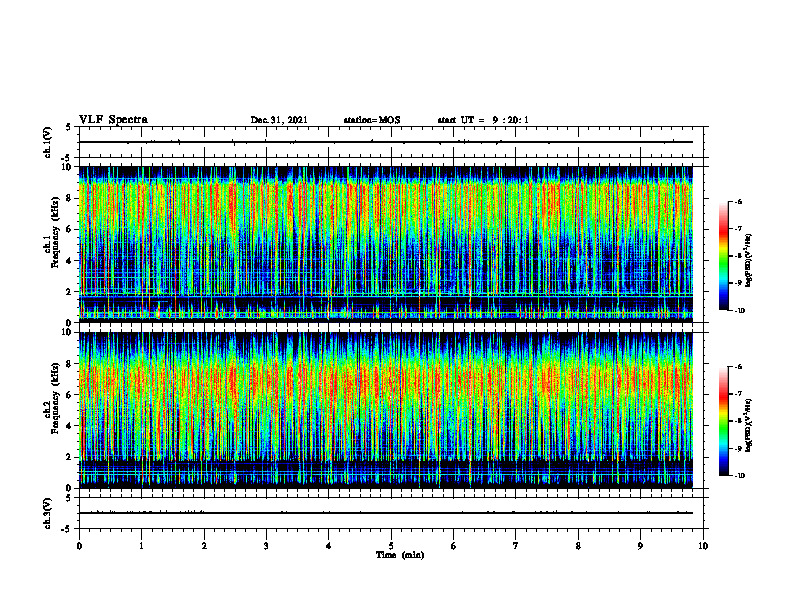Click the ch.3 voltage trace panel
The width and height of the screenshot is (792, 612).
coord(390,513)
